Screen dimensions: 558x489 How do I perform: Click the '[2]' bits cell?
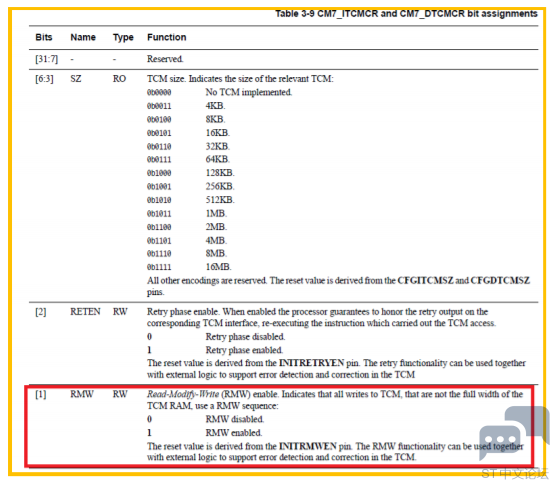coord(41,312)
